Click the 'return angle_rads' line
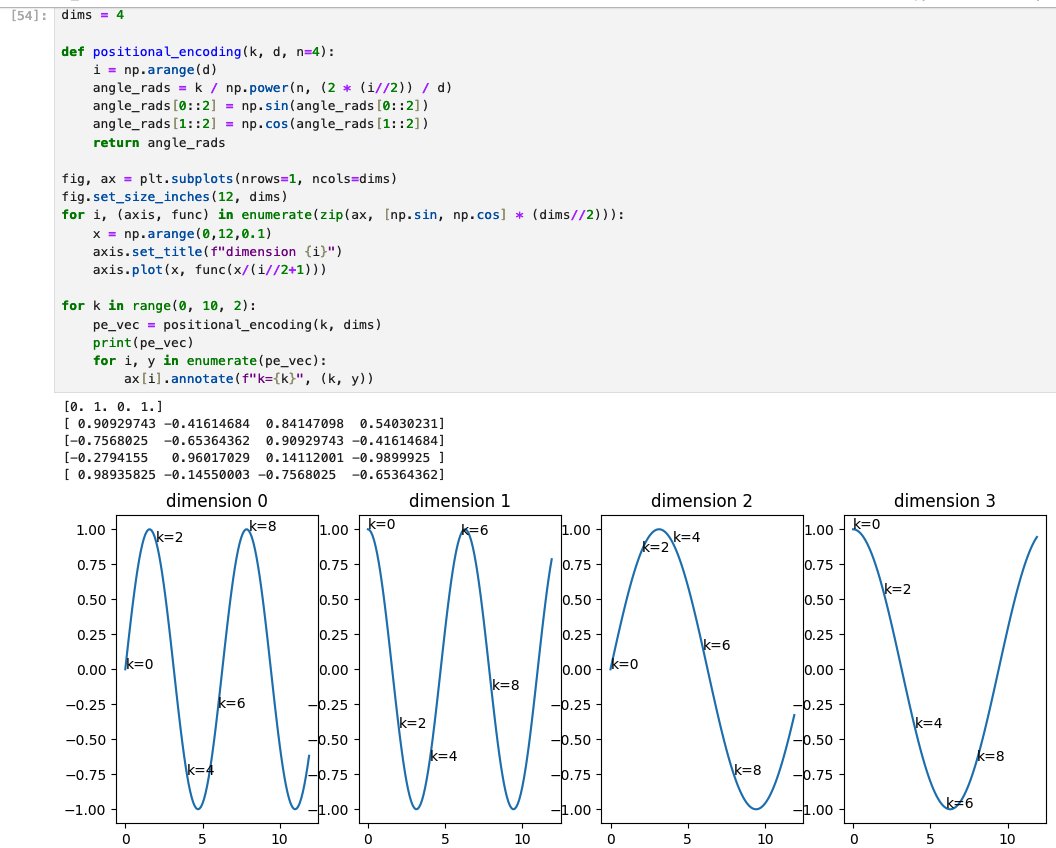Image resolution: width=1056 pixels, height=848 pixels. (x=159, y=143)
